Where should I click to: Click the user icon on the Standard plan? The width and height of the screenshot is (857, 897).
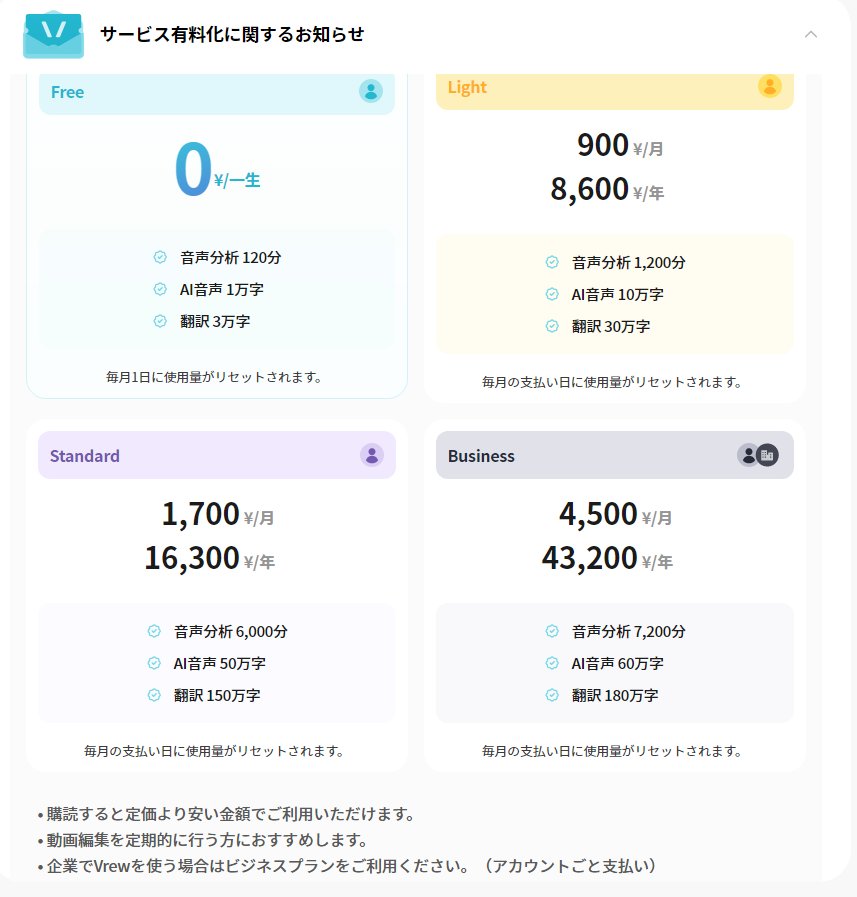click(x=370, y=455)
